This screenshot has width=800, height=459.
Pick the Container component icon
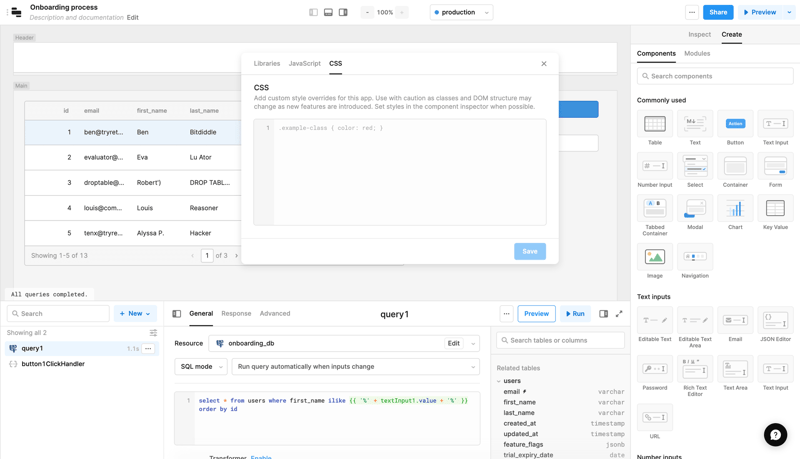pos(735,166)
